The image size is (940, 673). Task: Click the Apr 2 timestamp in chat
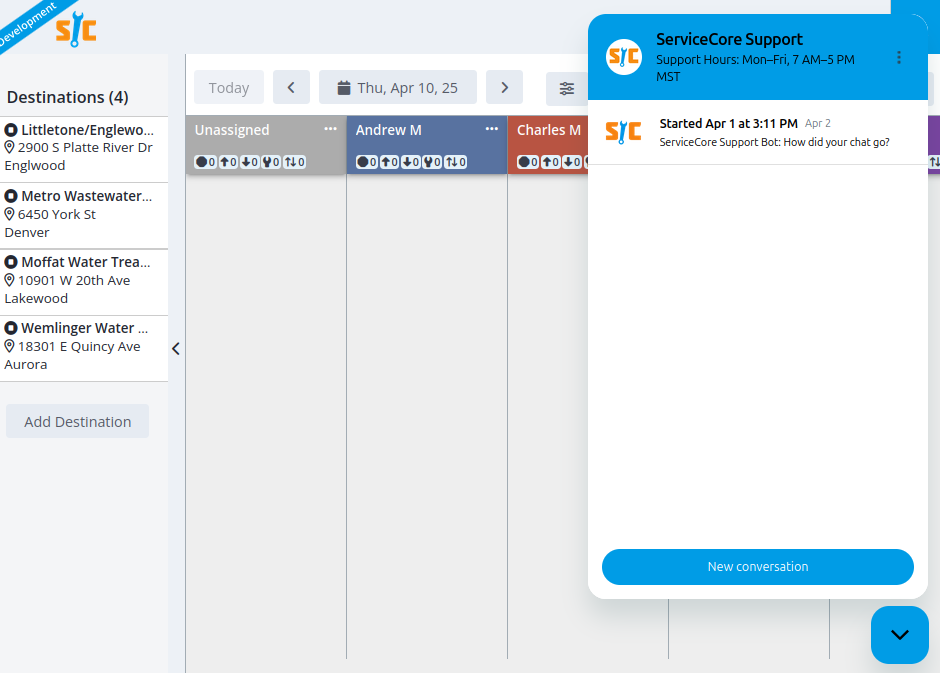pyautogui.click(x=818, y=123)
